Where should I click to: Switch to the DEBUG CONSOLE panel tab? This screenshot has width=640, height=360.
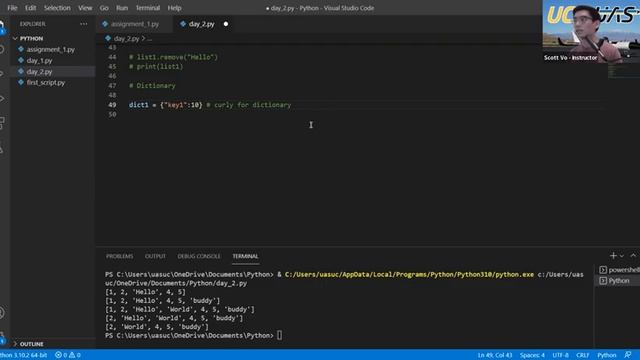pyautogui.click(x=199, y=256)
